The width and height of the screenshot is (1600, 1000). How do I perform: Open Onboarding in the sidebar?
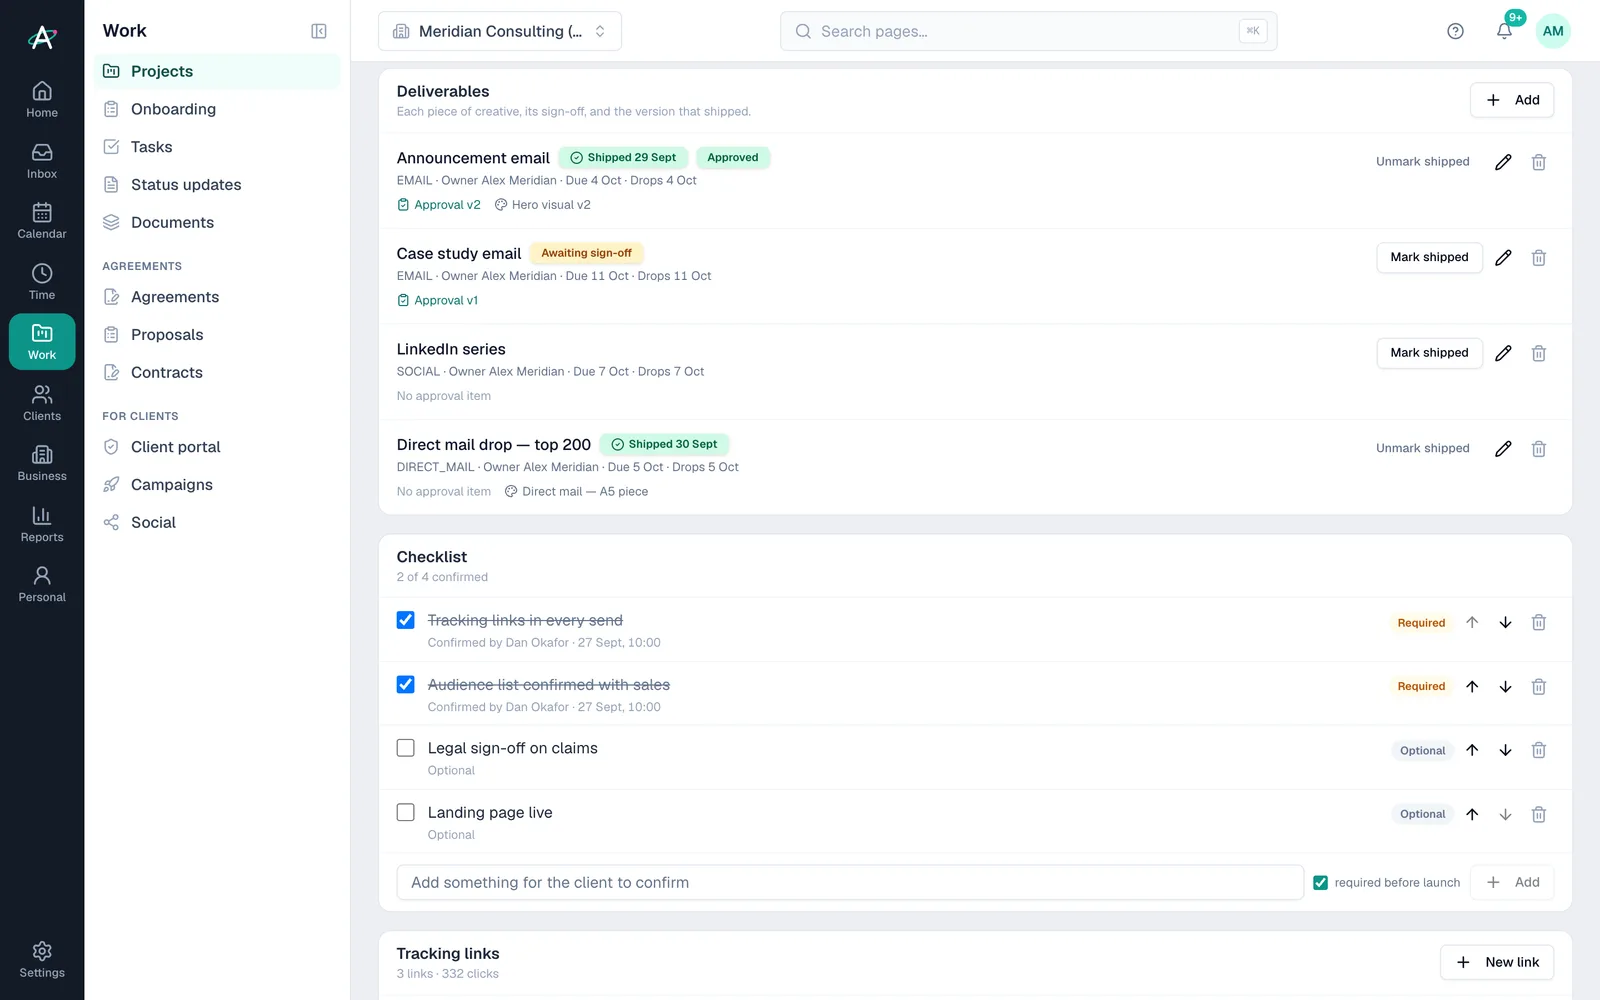pos(217,109)
